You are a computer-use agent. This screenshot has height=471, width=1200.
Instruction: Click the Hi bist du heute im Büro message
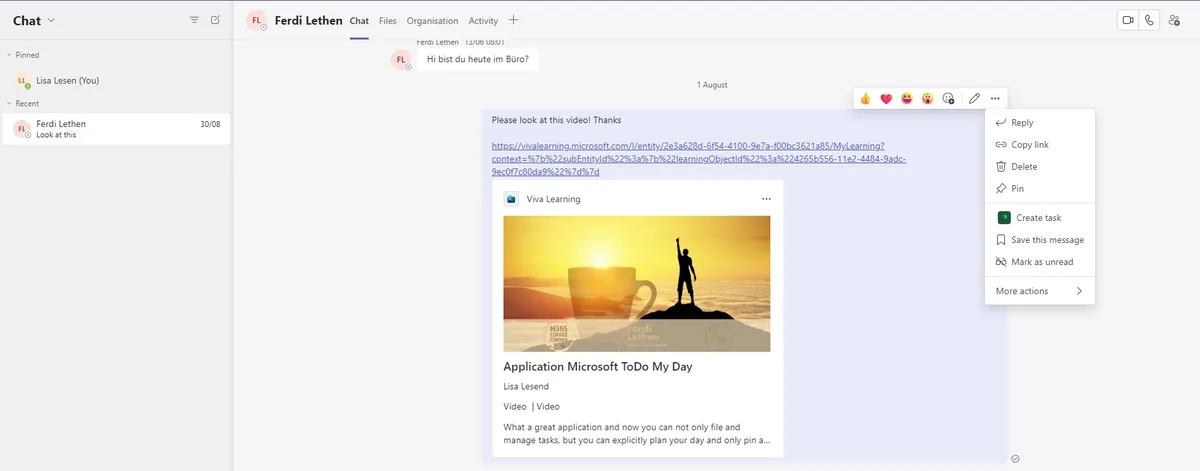(x=478, y=59)
